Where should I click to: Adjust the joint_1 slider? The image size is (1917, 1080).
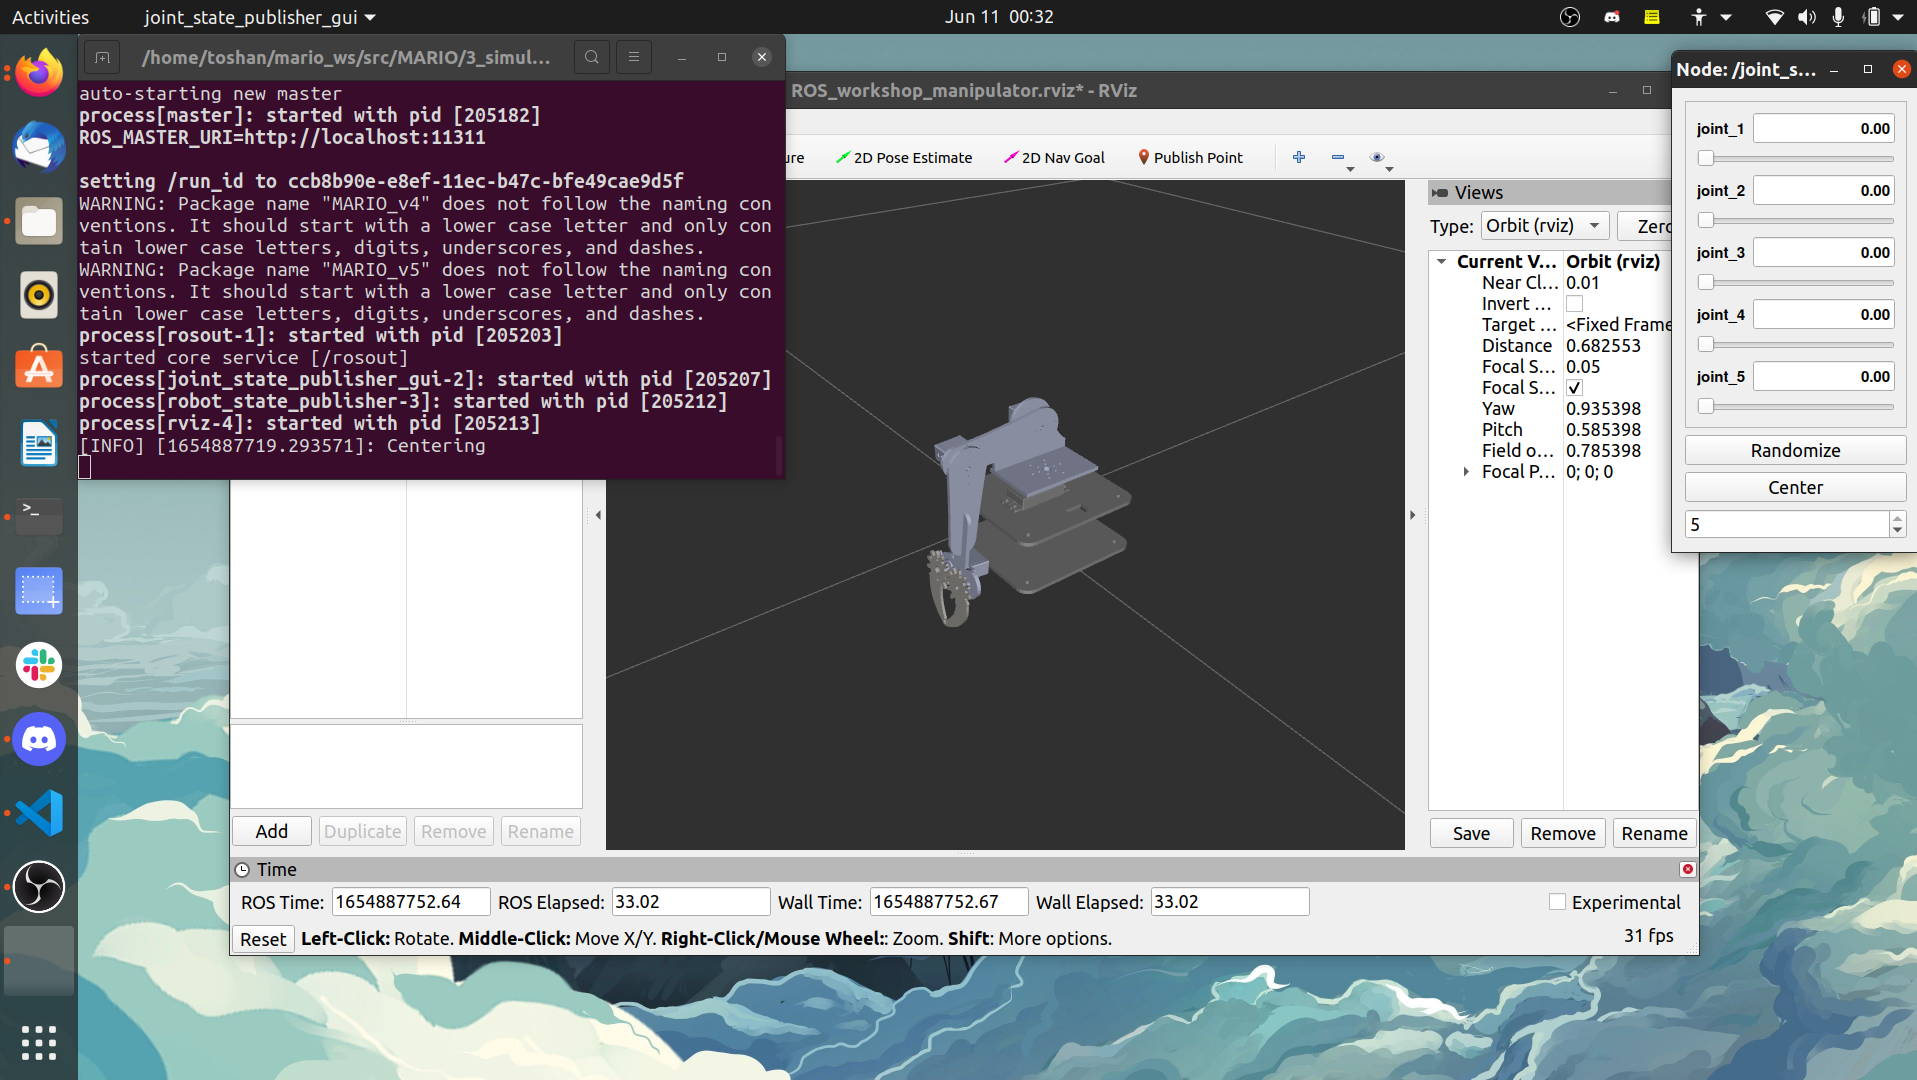[x=1795, y=158]
